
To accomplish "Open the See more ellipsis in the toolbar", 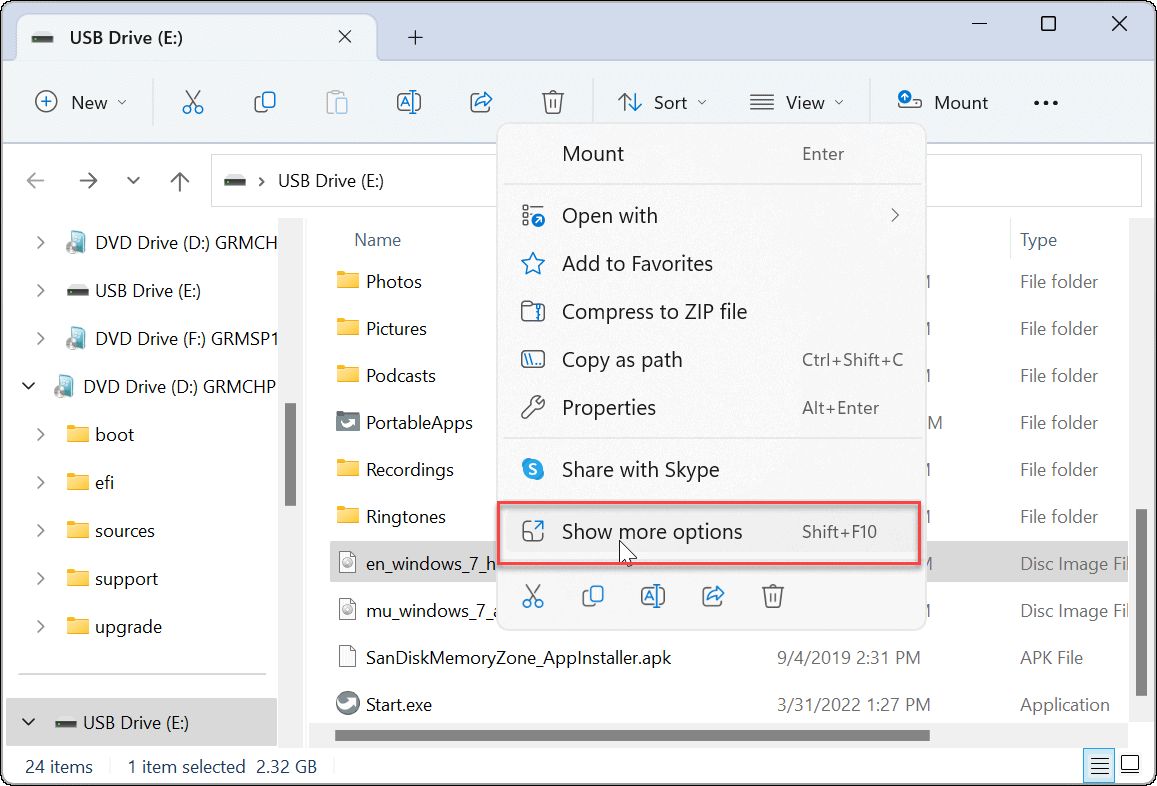I will tap(1045, 101).
